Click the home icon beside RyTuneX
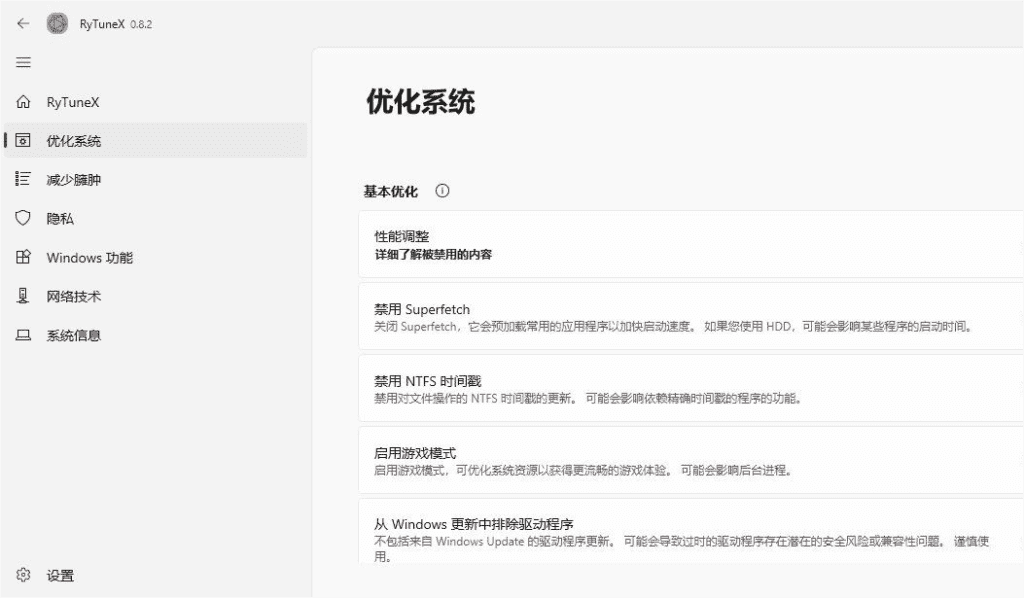This screenshot has height=598, width=1024. click(23, 102)
